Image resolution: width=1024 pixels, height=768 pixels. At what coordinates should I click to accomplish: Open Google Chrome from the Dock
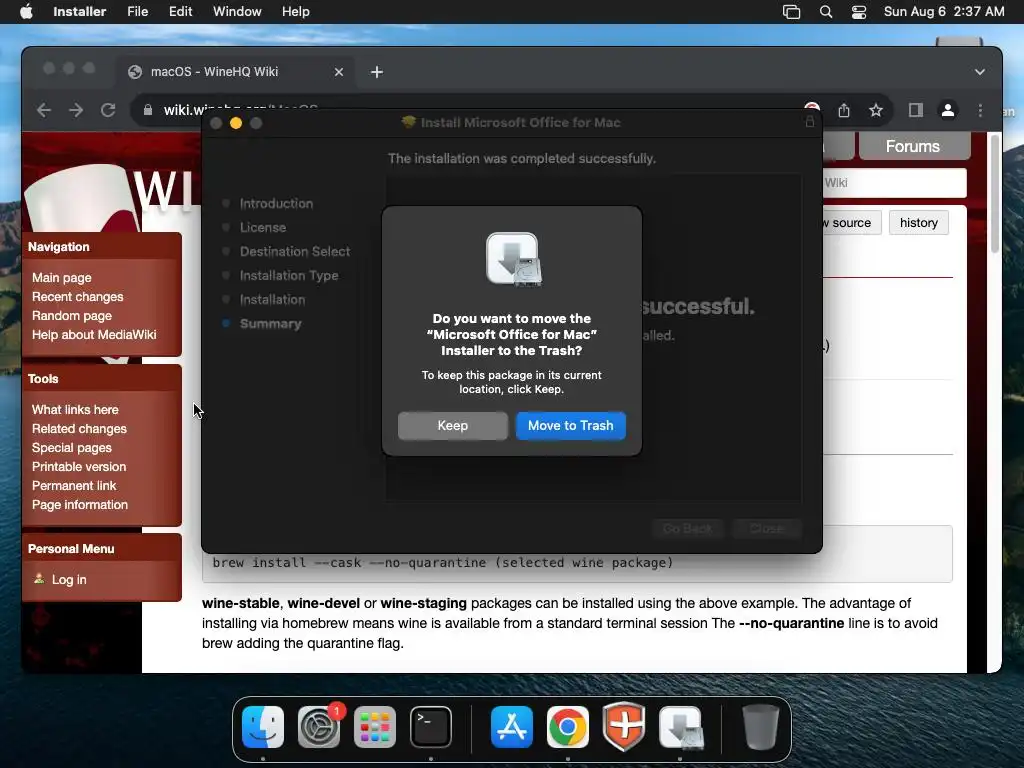click(568, 727)
